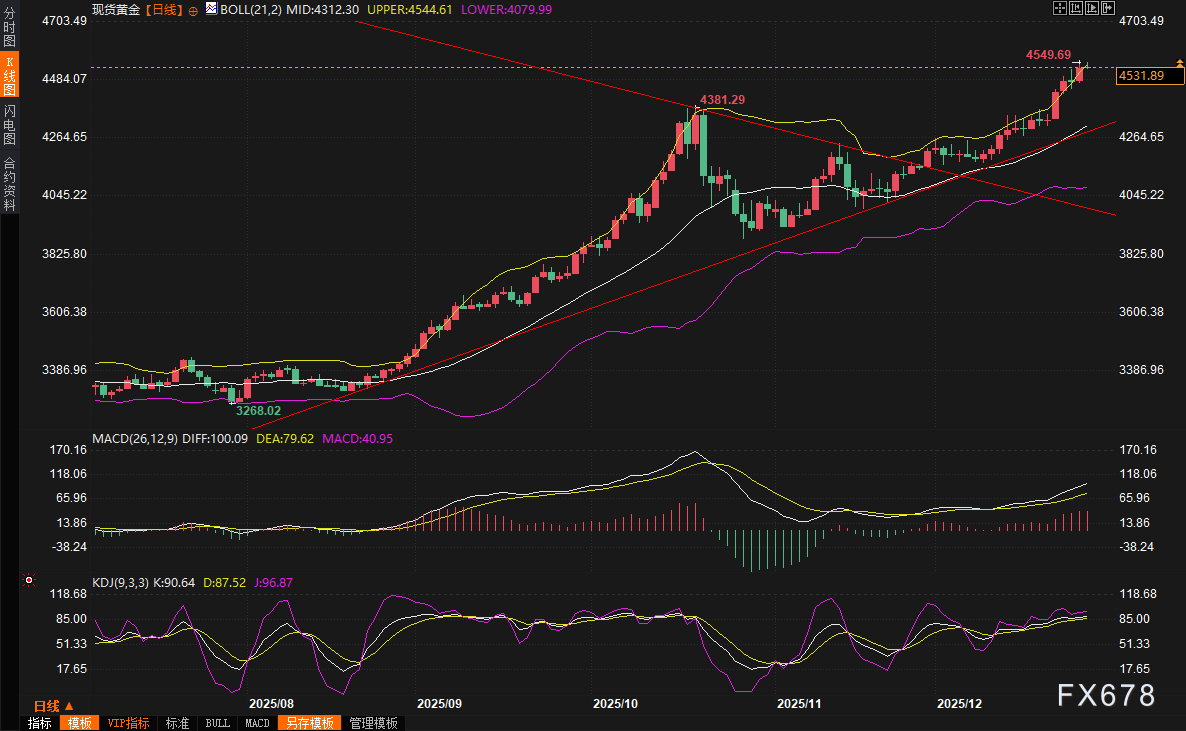This screenshot has height=731, width=1186.
Task: Click the crosshair cursor icon at top right
Action: click(1060, 8)
